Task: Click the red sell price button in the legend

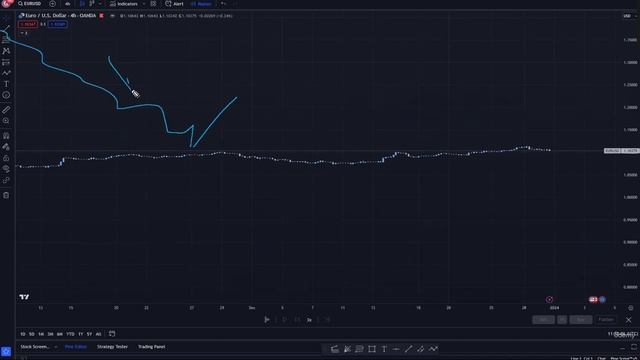Action: coord(28,24)
